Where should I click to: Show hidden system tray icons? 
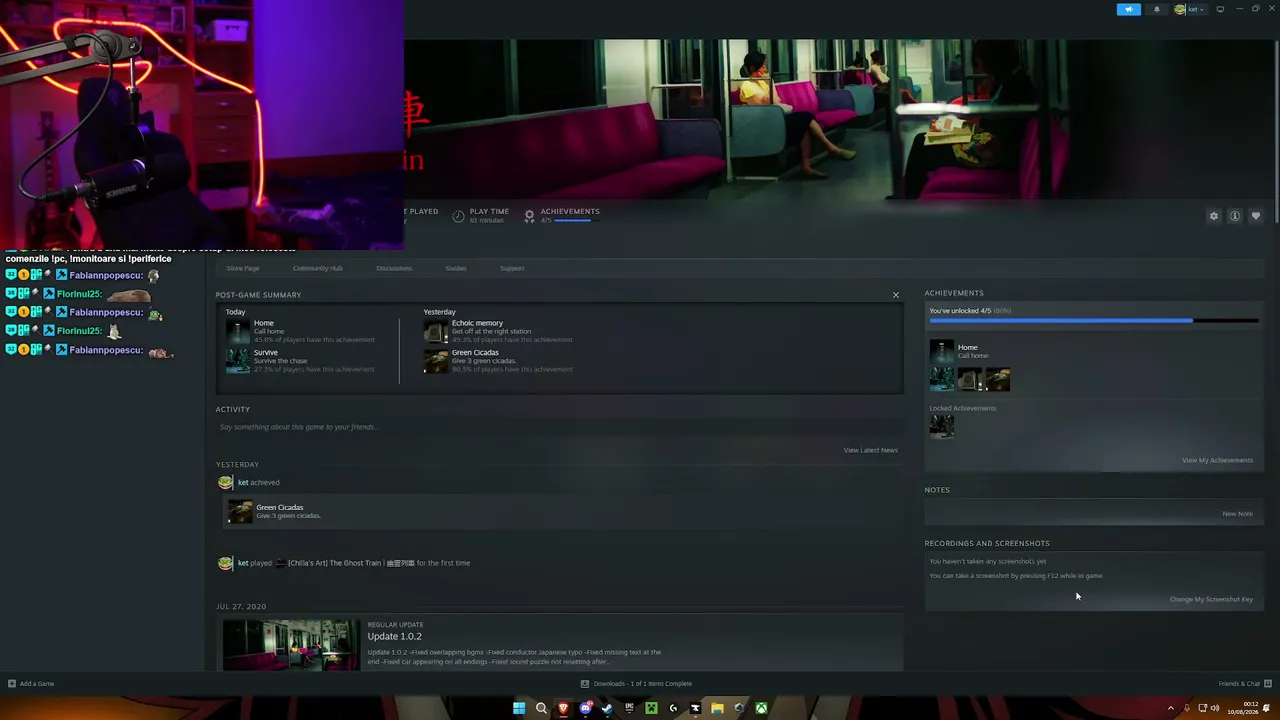tap(1171, 708)
